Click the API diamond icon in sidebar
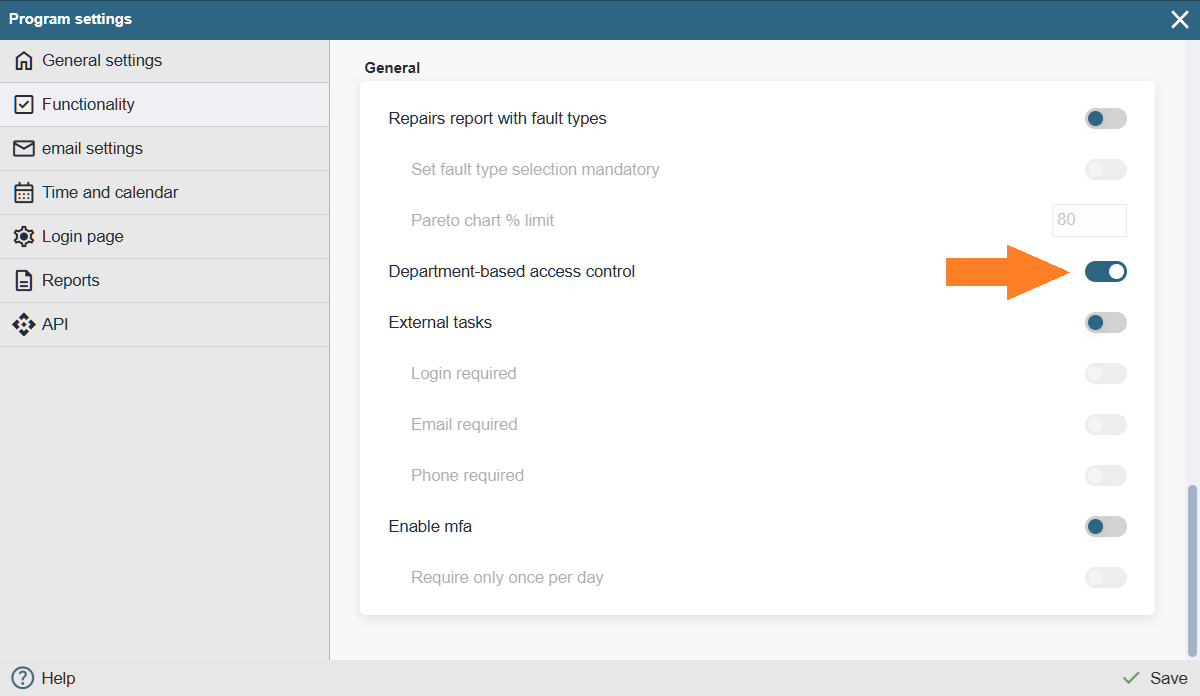Viewport: 1200px width, 696px height. (24, 325)
